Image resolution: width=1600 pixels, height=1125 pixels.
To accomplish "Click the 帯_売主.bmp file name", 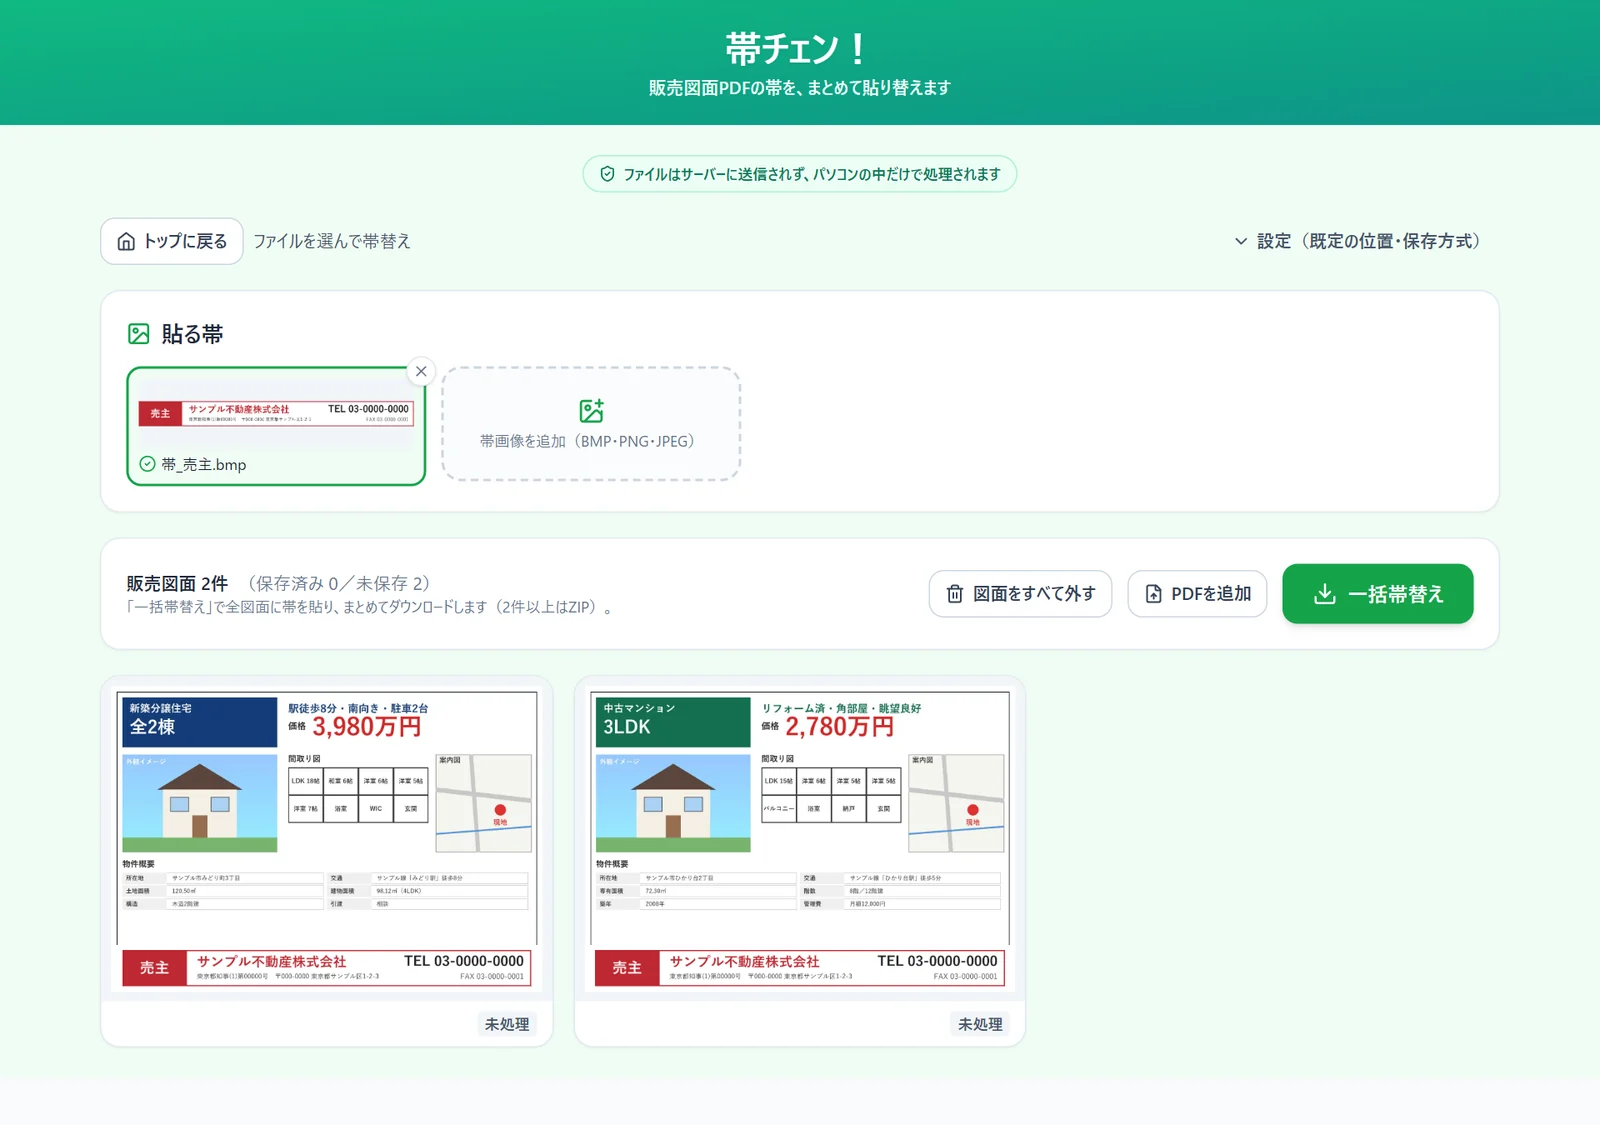I will point(204,464).
